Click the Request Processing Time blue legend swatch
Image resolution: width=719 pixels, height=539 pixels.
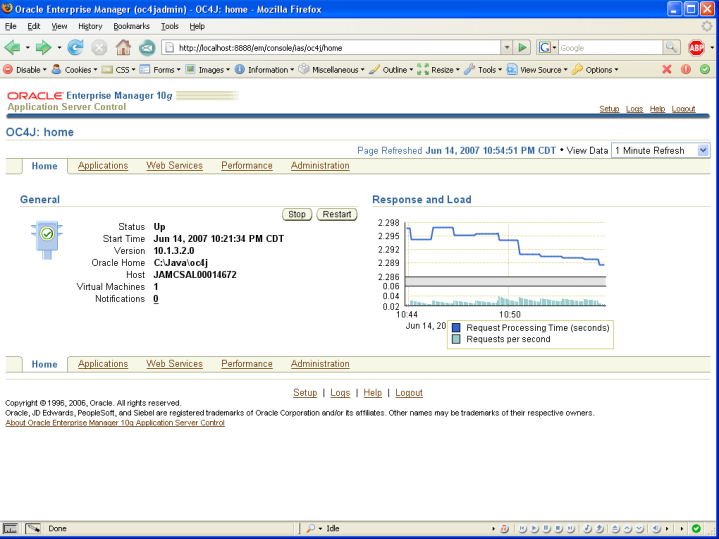click(456, 328)
